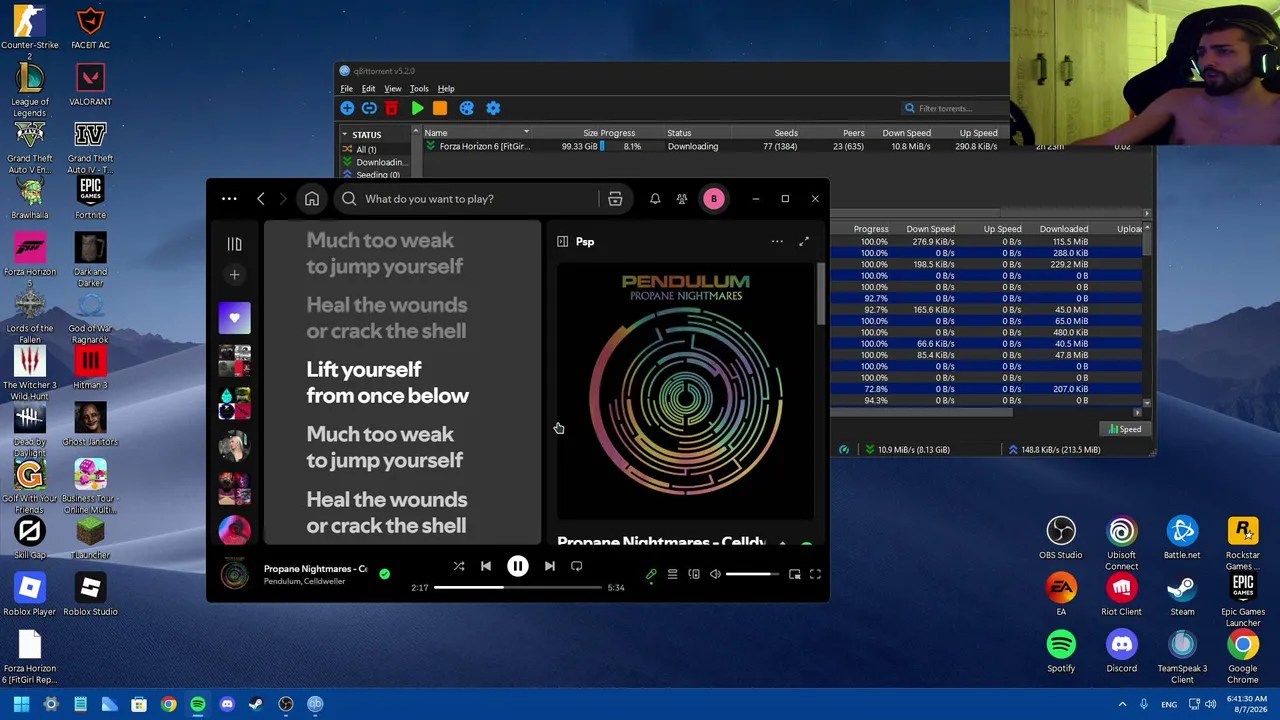Screen dimensions: 1280x720
Task: Open qBittorrent View menu
Action: (x=393, y=89)
